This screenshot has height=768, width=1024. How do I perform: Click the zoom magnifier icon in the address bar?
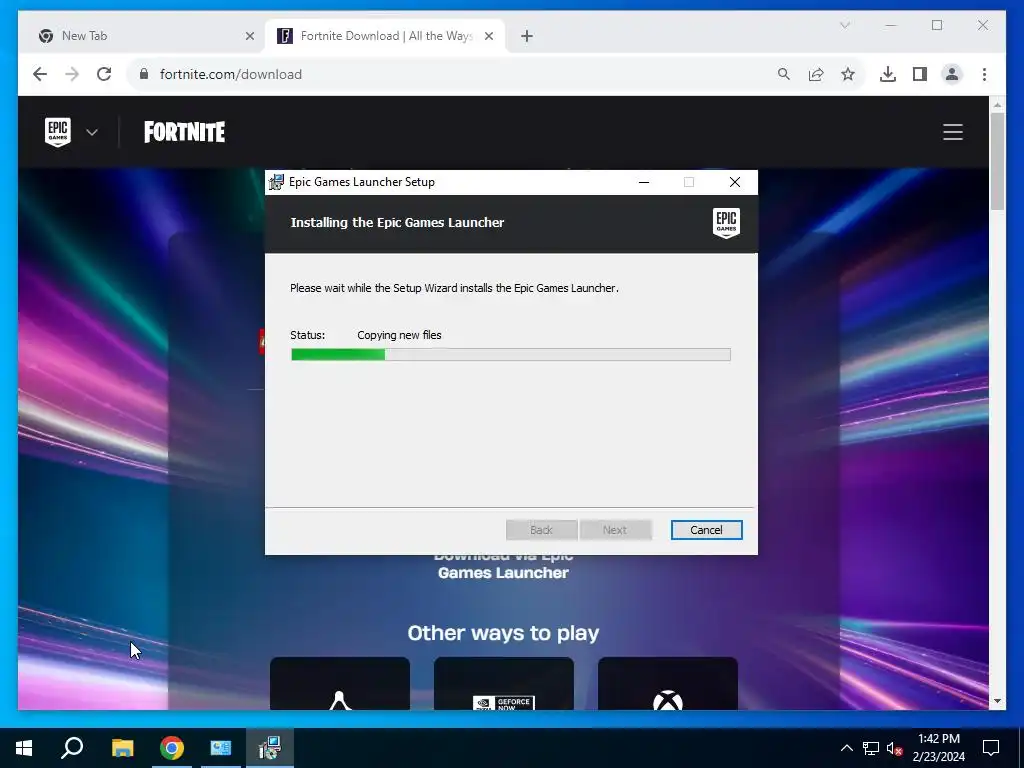coord(784,74)
